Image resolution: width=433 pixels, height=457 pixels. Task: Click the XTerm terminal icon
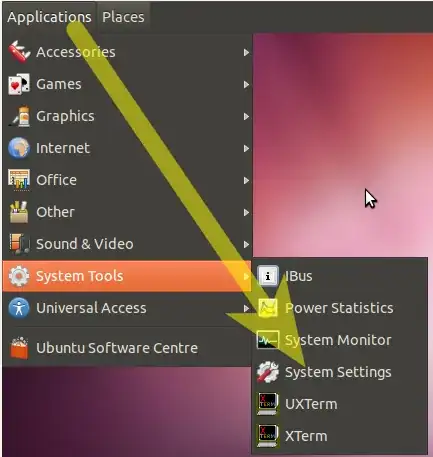(x=268, y=436)
